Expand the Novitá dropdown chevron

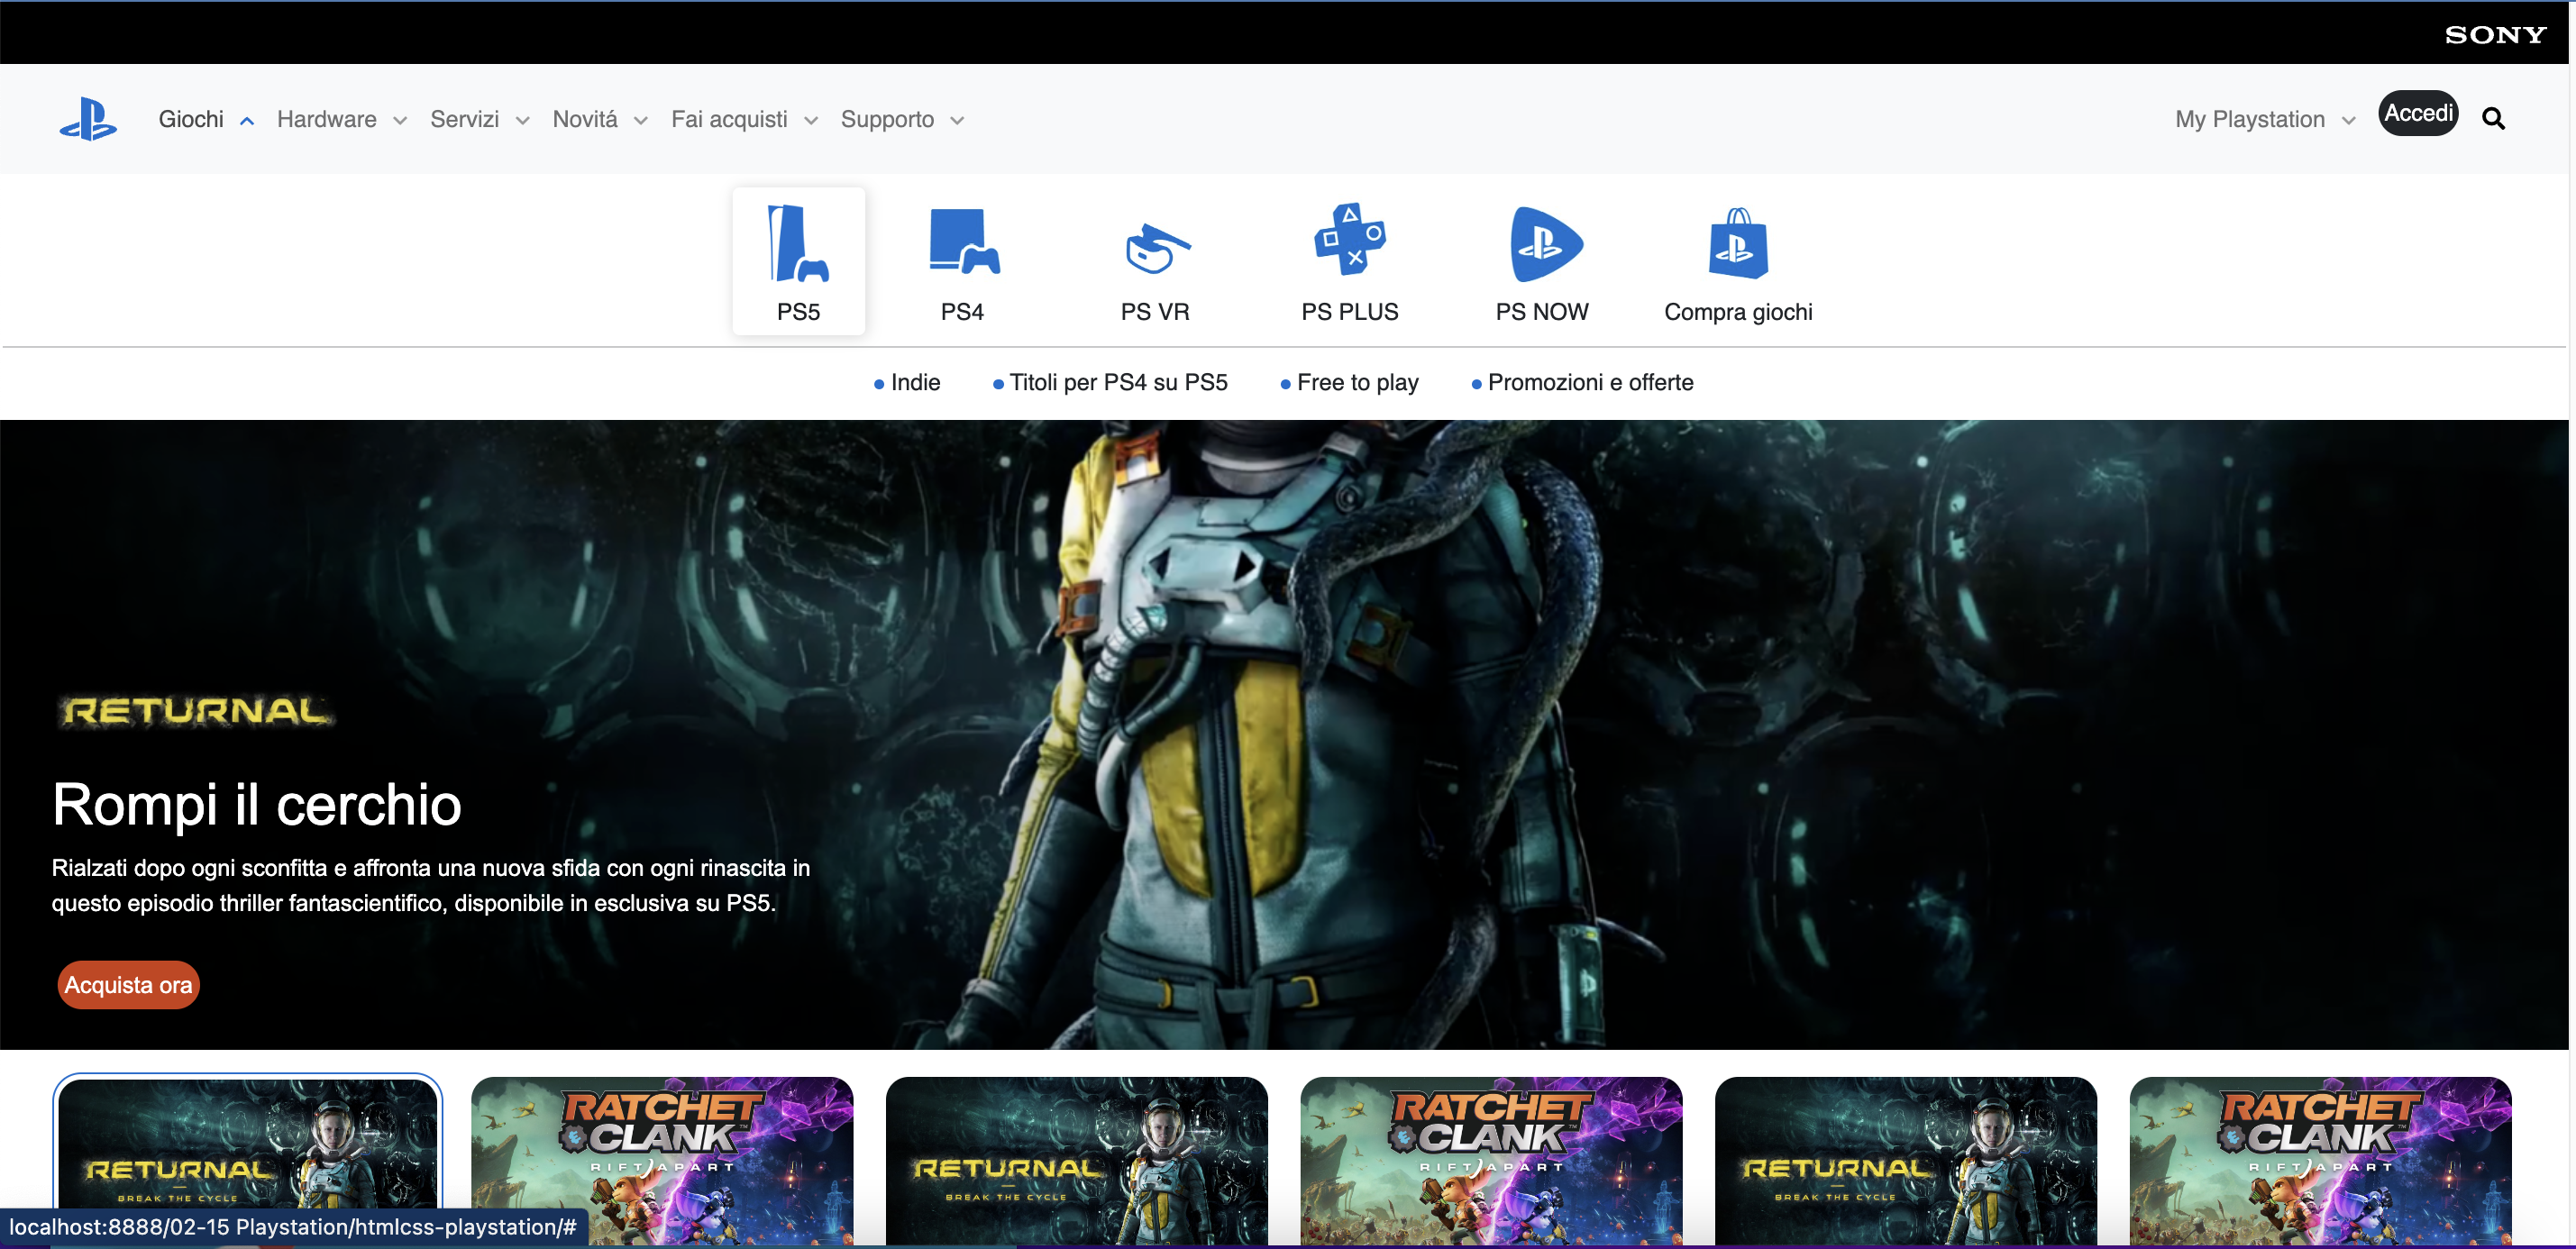pos(641,121)
